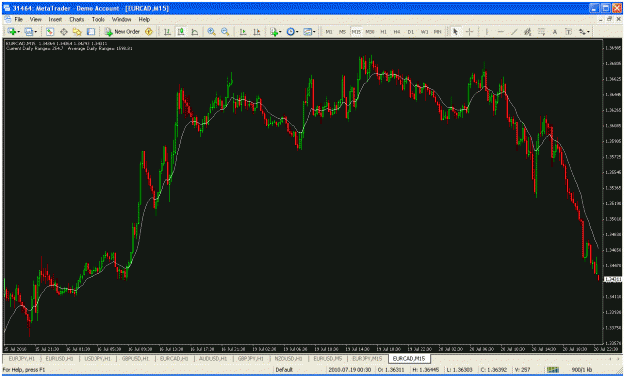Open the Help menu
The width and height of the screenshot is (625, 376).
[x=144, y=19]
